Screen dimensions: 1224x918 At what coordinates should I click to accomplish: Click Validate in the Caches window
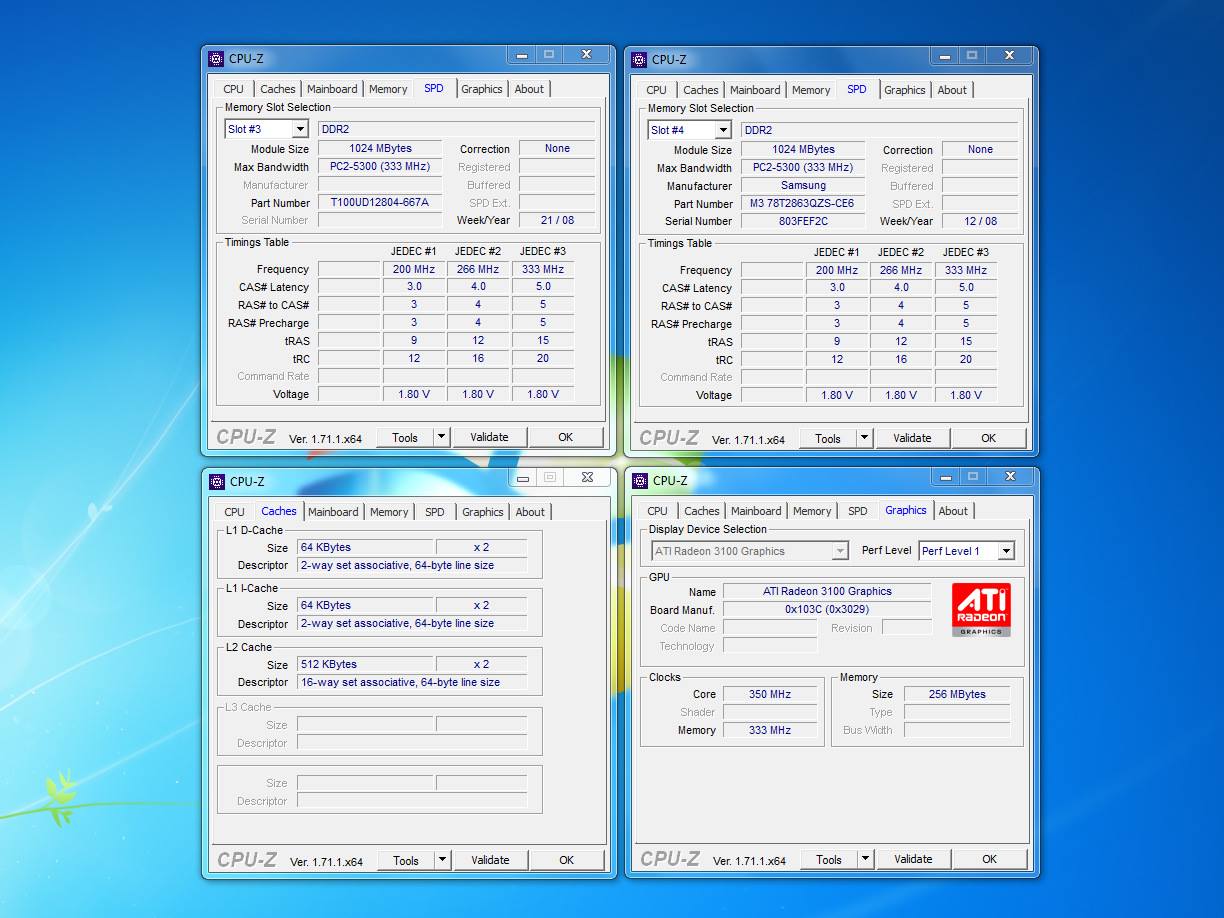(x=491, y=860)
